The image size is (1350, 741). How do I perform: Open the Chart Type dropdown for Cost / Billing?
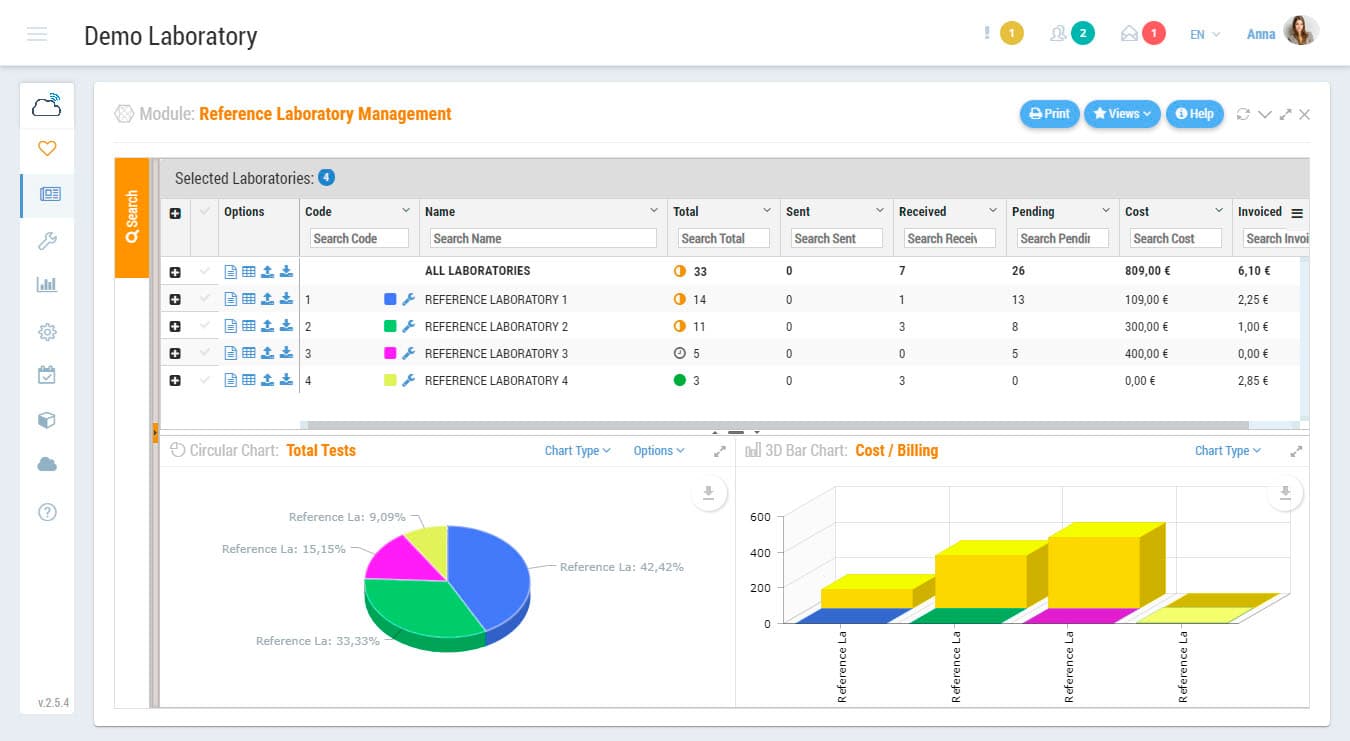point(1227,451)
